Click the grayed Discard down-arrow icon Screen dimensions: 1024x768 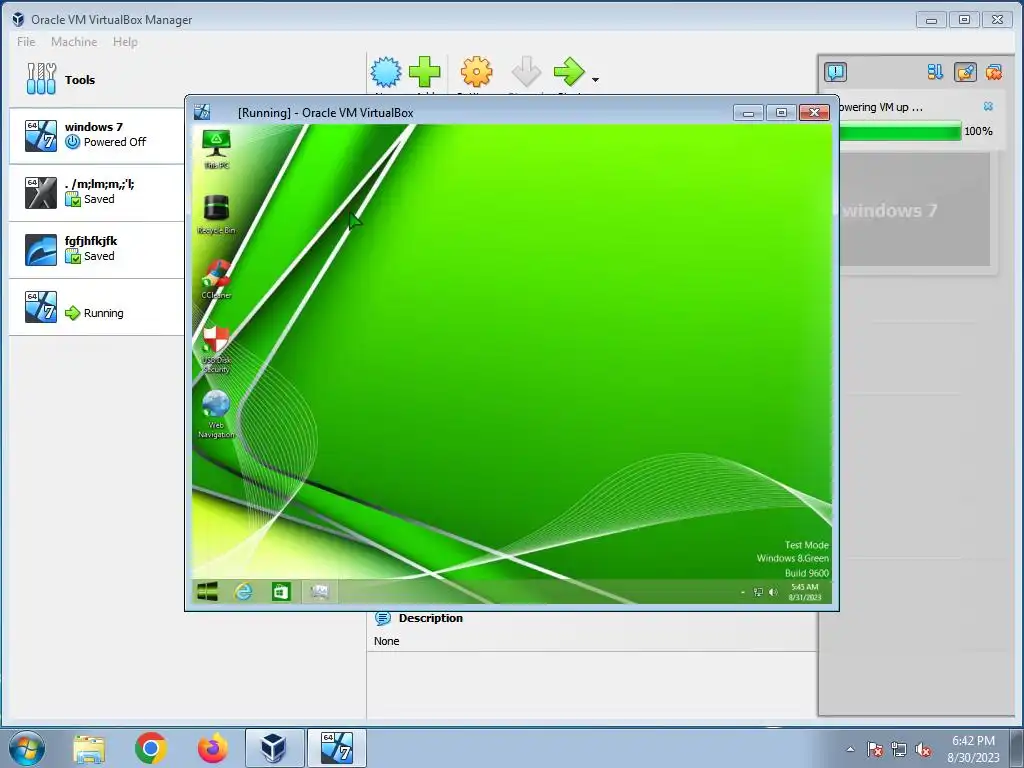point(526,72)
